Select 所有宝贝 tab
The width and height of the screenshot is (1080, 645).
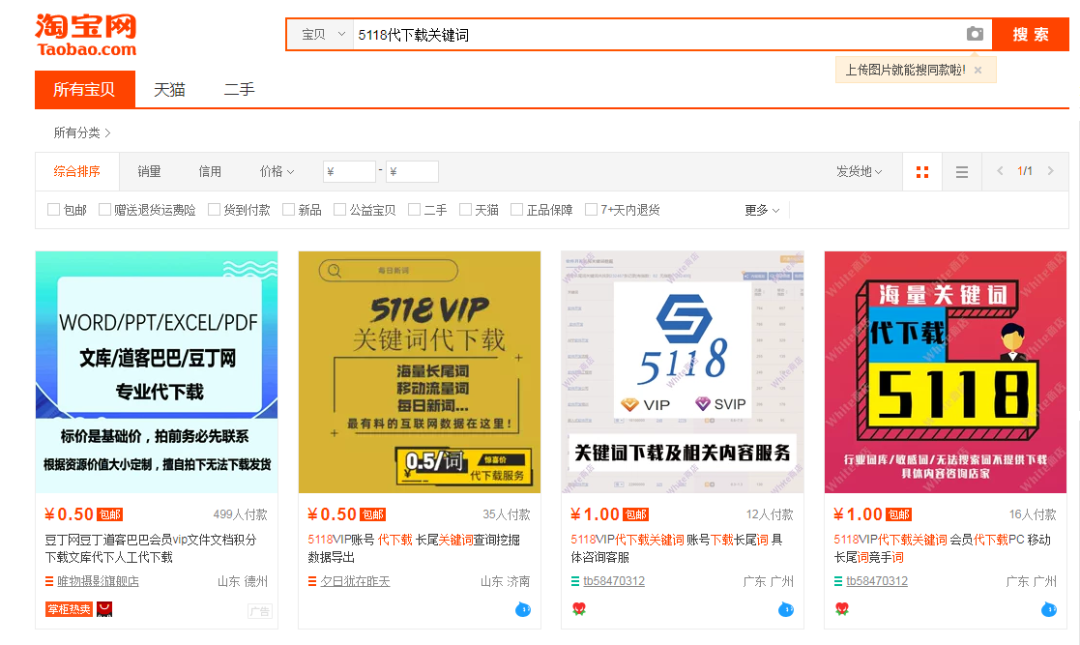tap(85, 90)
